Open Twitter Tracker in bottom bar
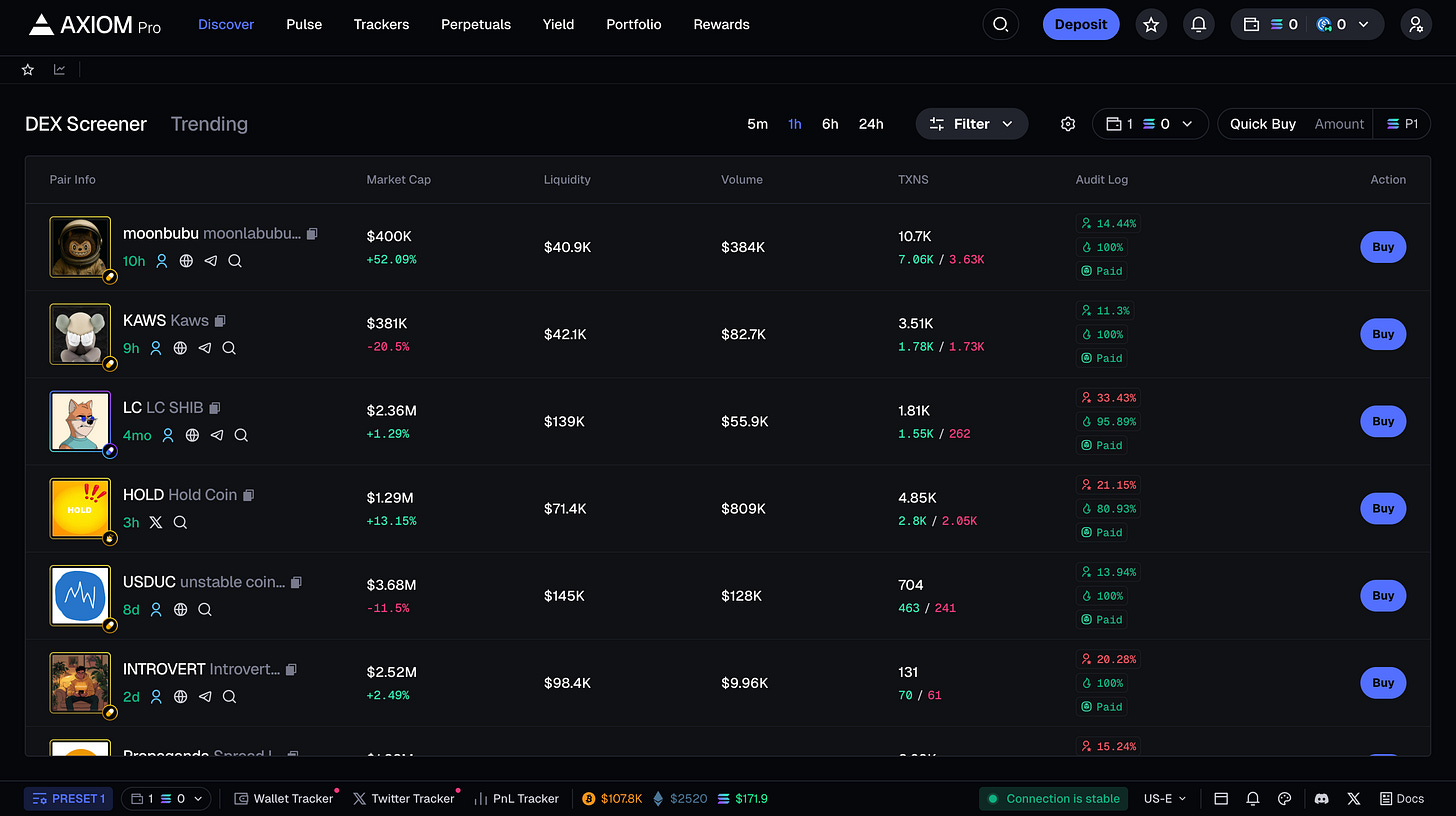Screen dimensions: 1456x816 click(404, 799)
